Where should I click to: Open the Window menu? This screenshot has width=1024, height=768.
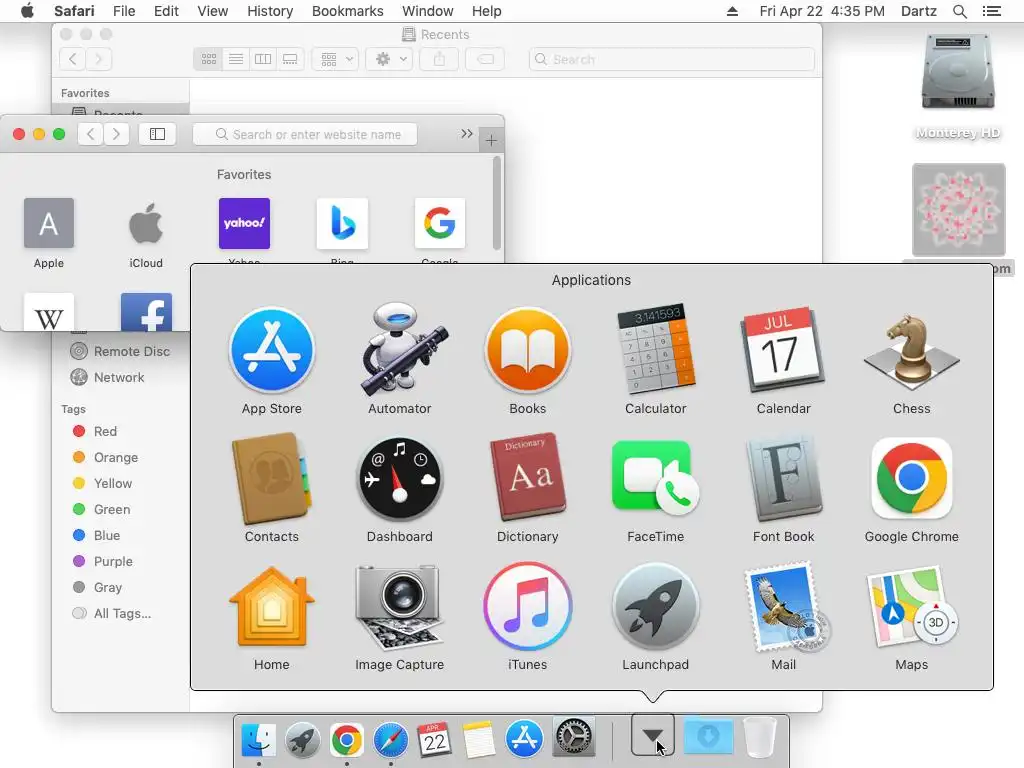(x=428, y=11)
